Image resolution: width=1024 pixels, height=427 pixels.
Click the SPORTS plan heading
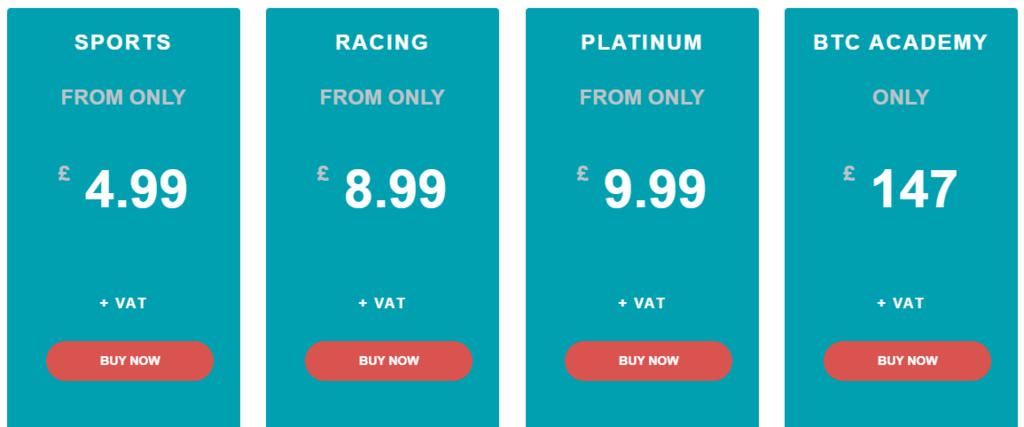(123, 43)
